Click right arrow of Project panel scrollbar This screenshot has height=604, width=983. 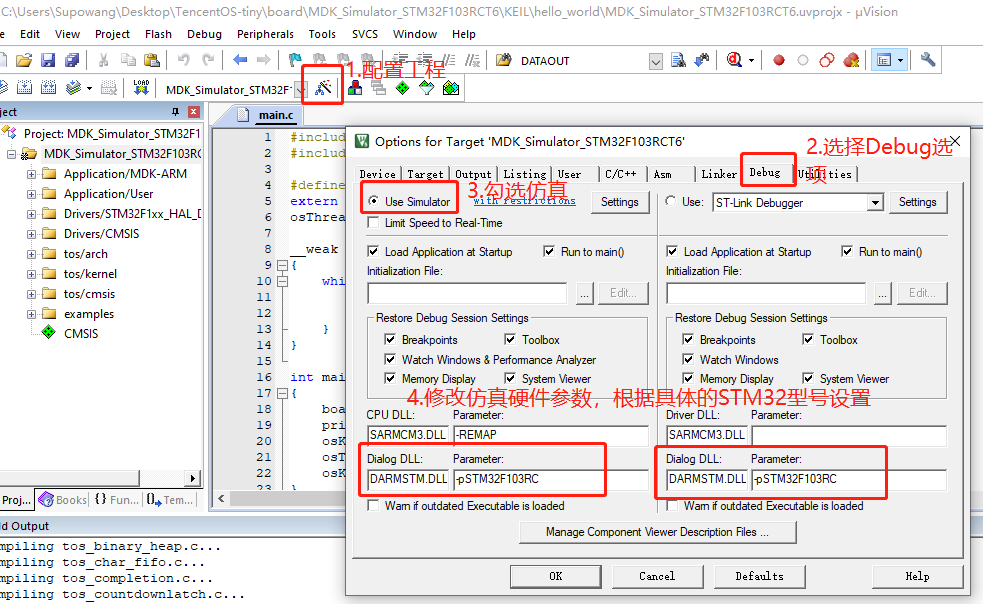193,478
